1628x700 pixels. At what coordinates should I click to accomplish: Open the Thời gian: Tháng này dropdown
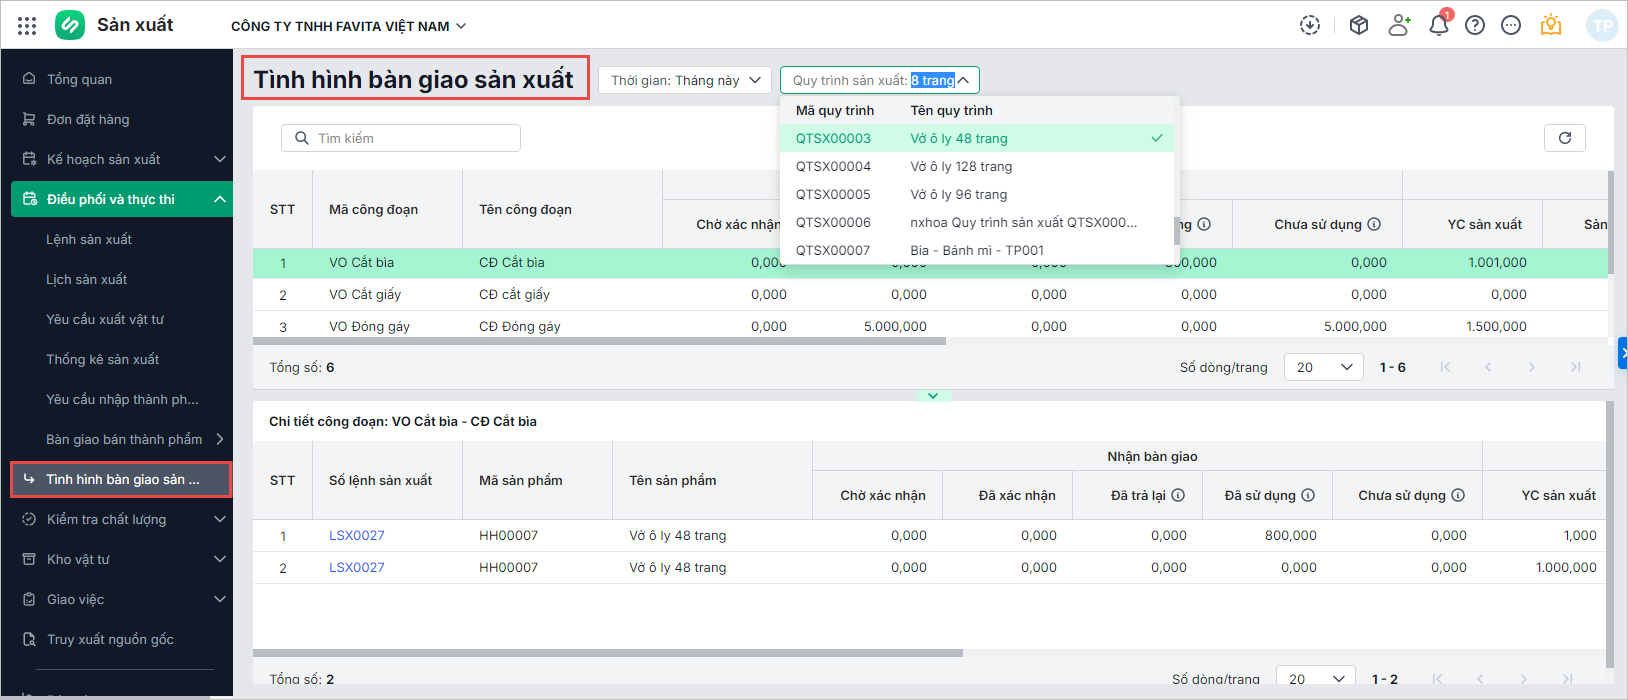685,80
